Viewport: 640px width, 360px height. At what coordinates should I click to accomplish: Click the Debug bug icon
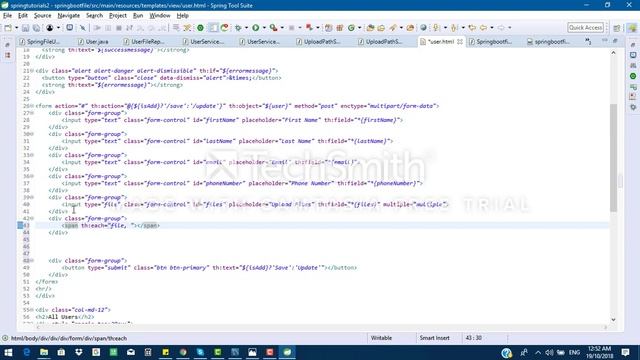pyautogui.click(x=238, y=28)
